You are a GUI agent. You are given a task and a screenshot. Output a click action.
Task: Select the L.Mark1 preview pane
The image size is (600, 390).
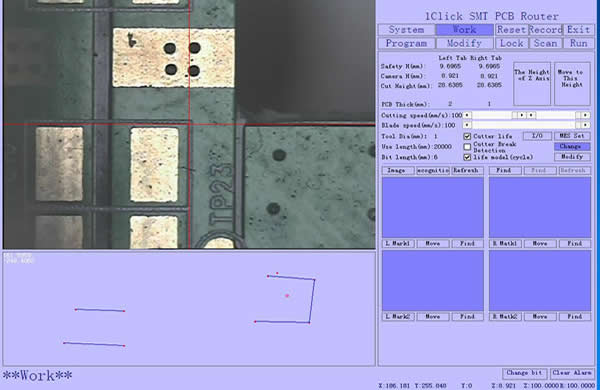(433, 207)
